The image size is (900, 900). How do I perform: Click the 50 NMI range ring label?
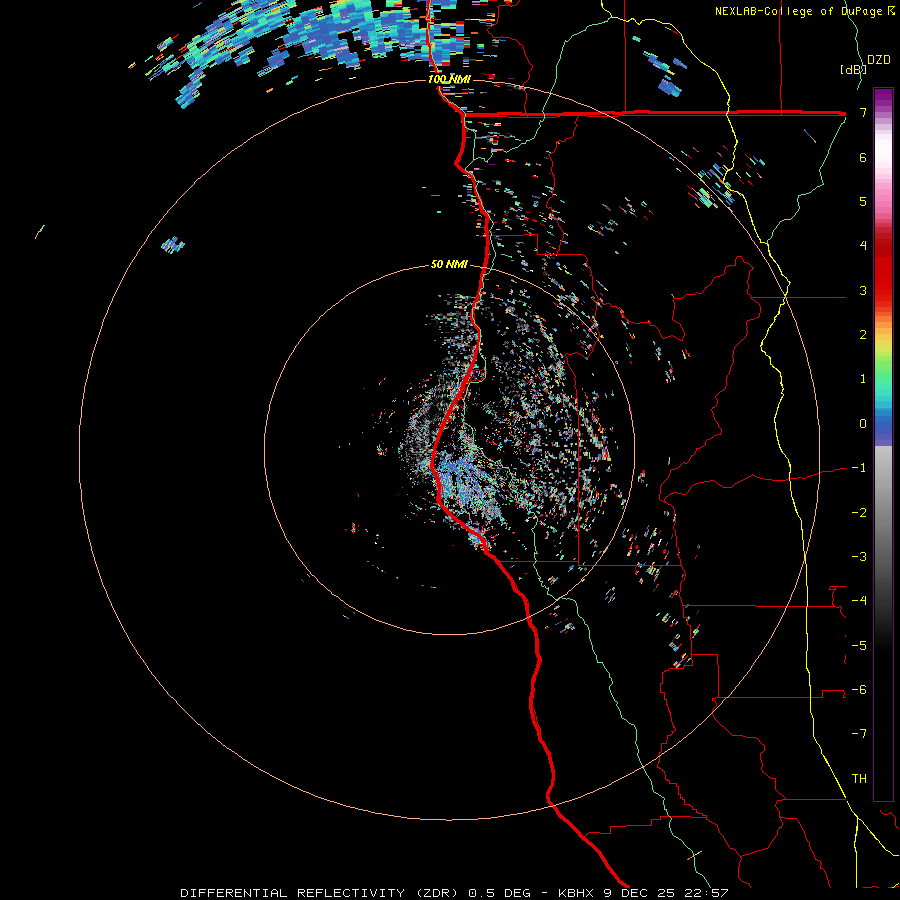[449, 264]
